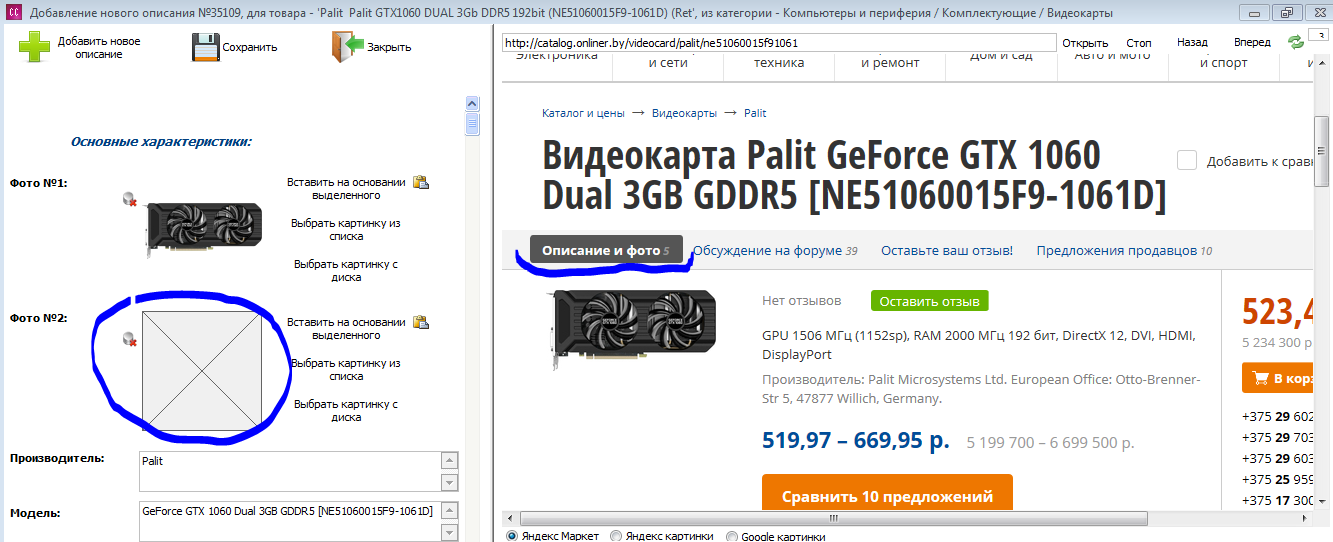
Task: Click Вставить на основании выделенного for Фото №2
Action: tap(346, 329)
